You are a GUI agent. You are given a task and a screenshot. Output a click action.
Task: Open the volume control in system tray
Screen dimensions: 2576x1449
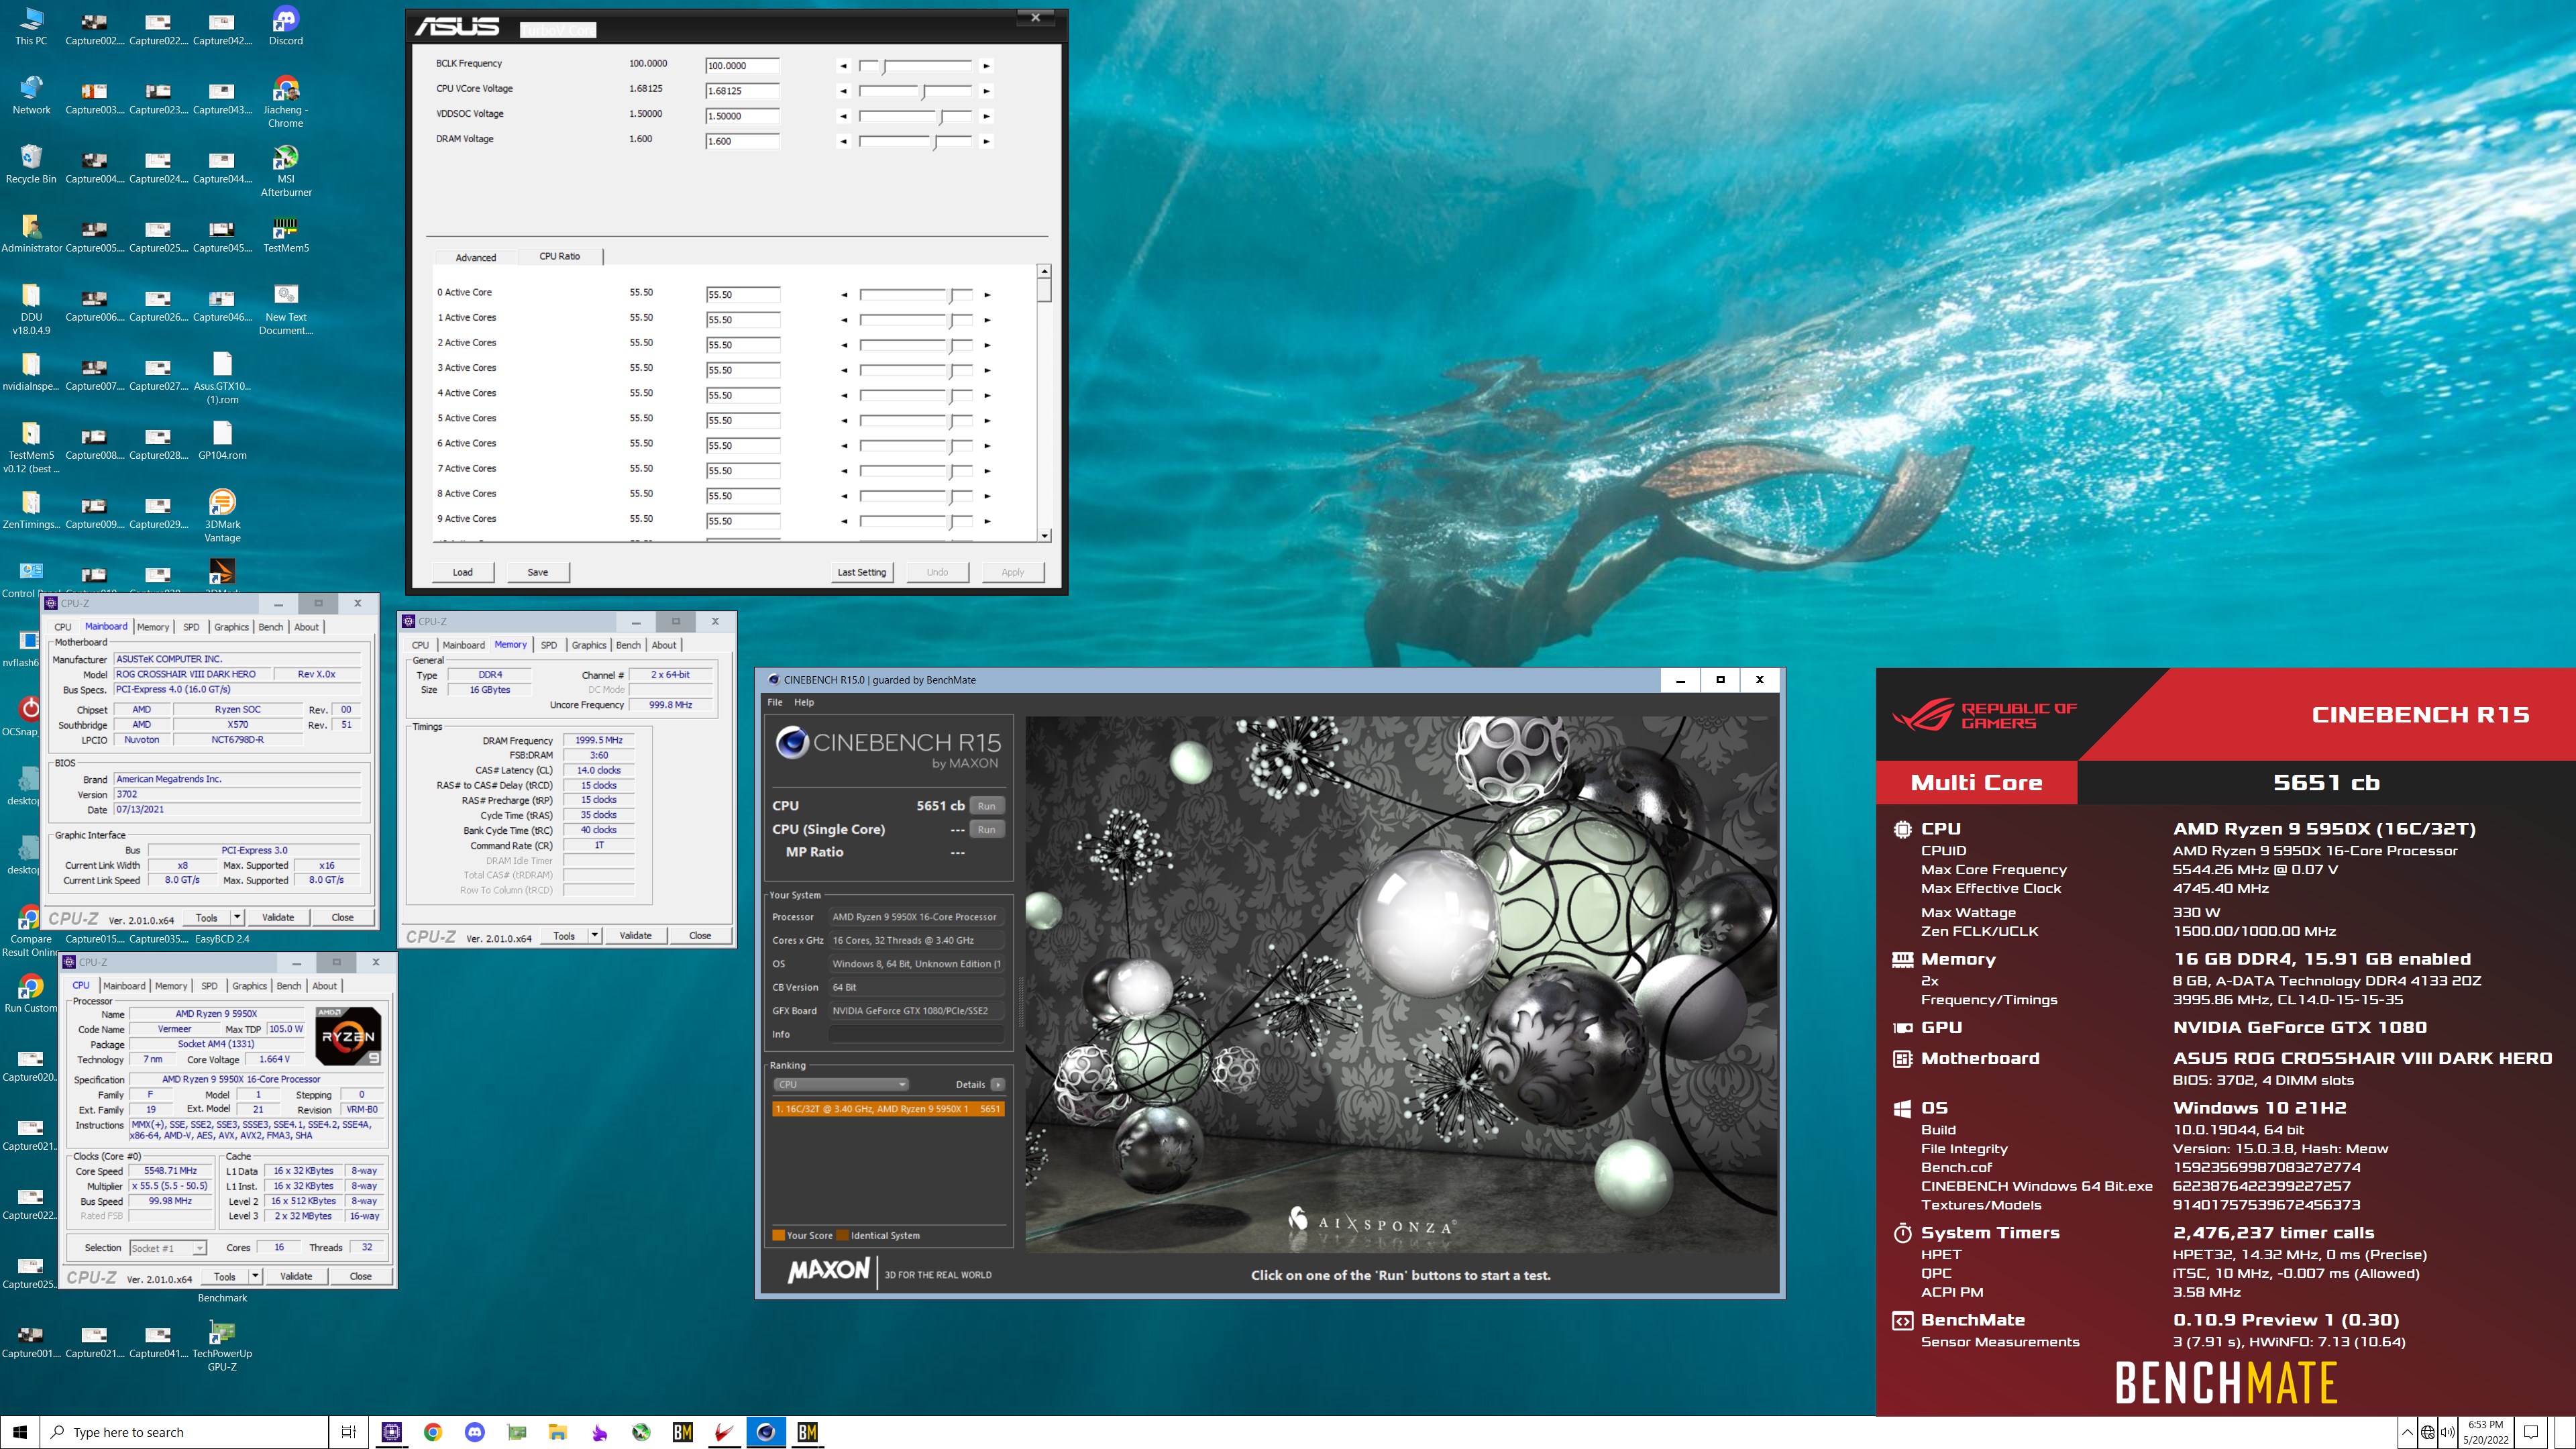(x=2447, y=1432)
